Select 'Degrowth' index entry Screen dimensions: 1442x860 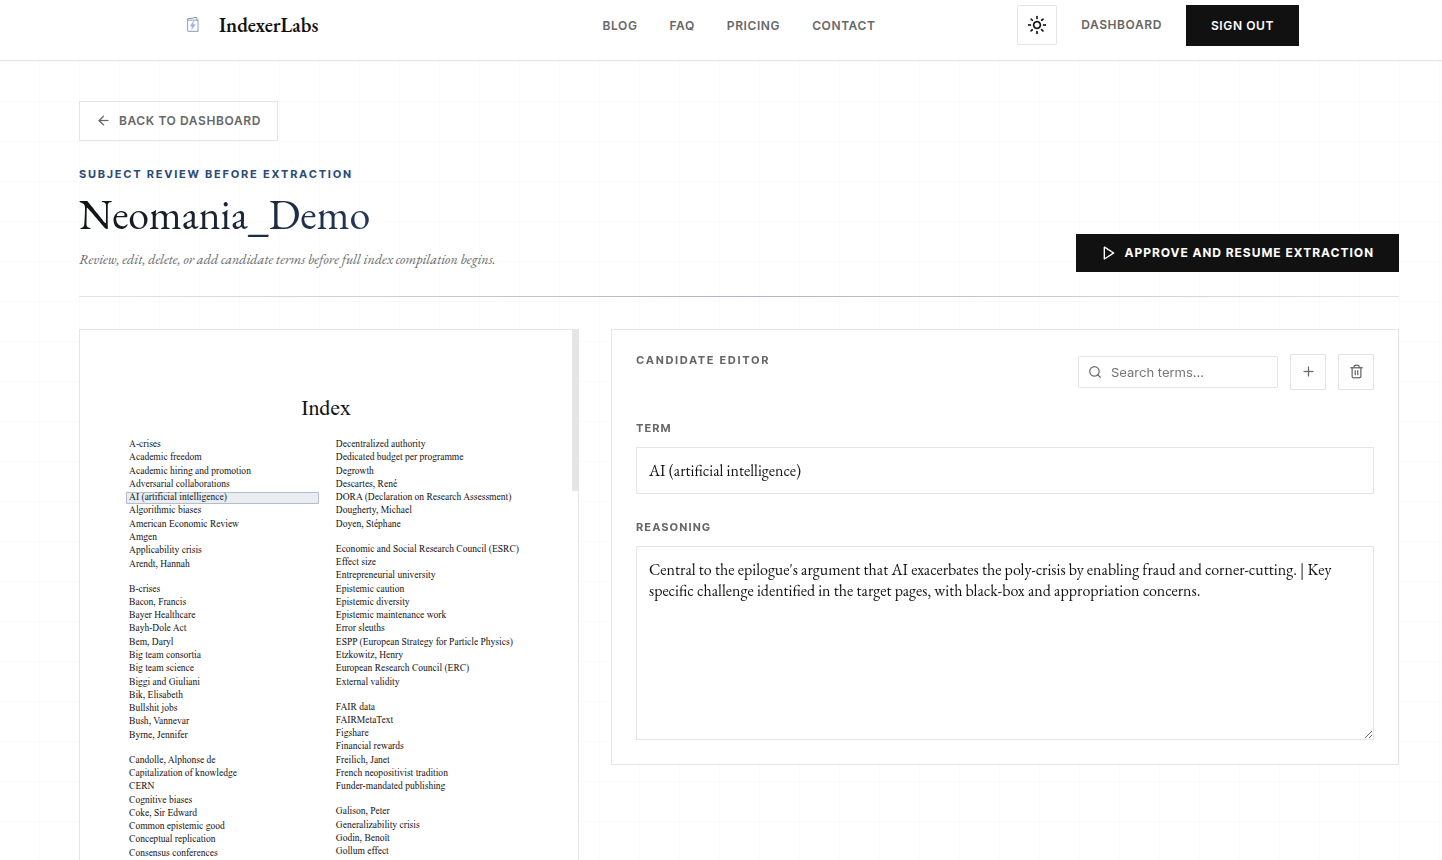(355, 471)
